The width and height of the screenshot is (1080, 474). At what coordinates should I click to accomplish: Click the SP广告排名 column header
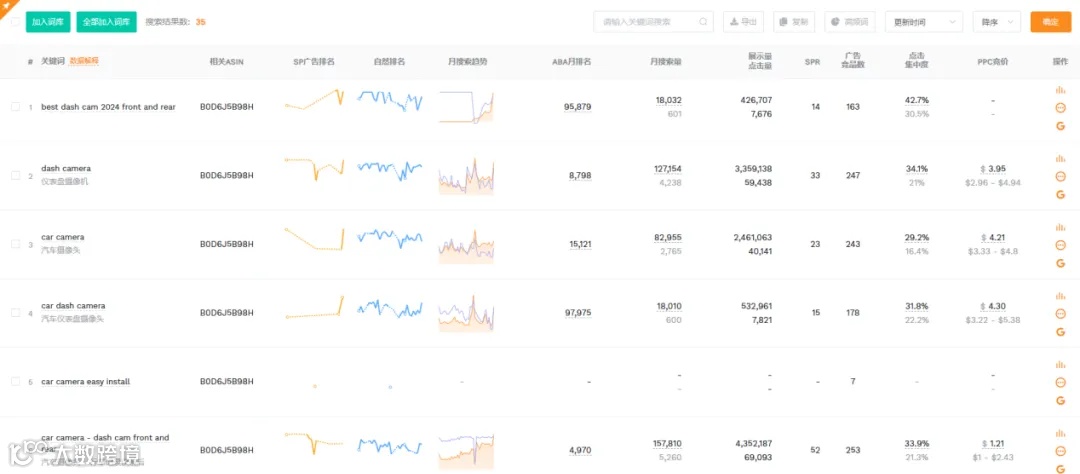coord(313,61)
